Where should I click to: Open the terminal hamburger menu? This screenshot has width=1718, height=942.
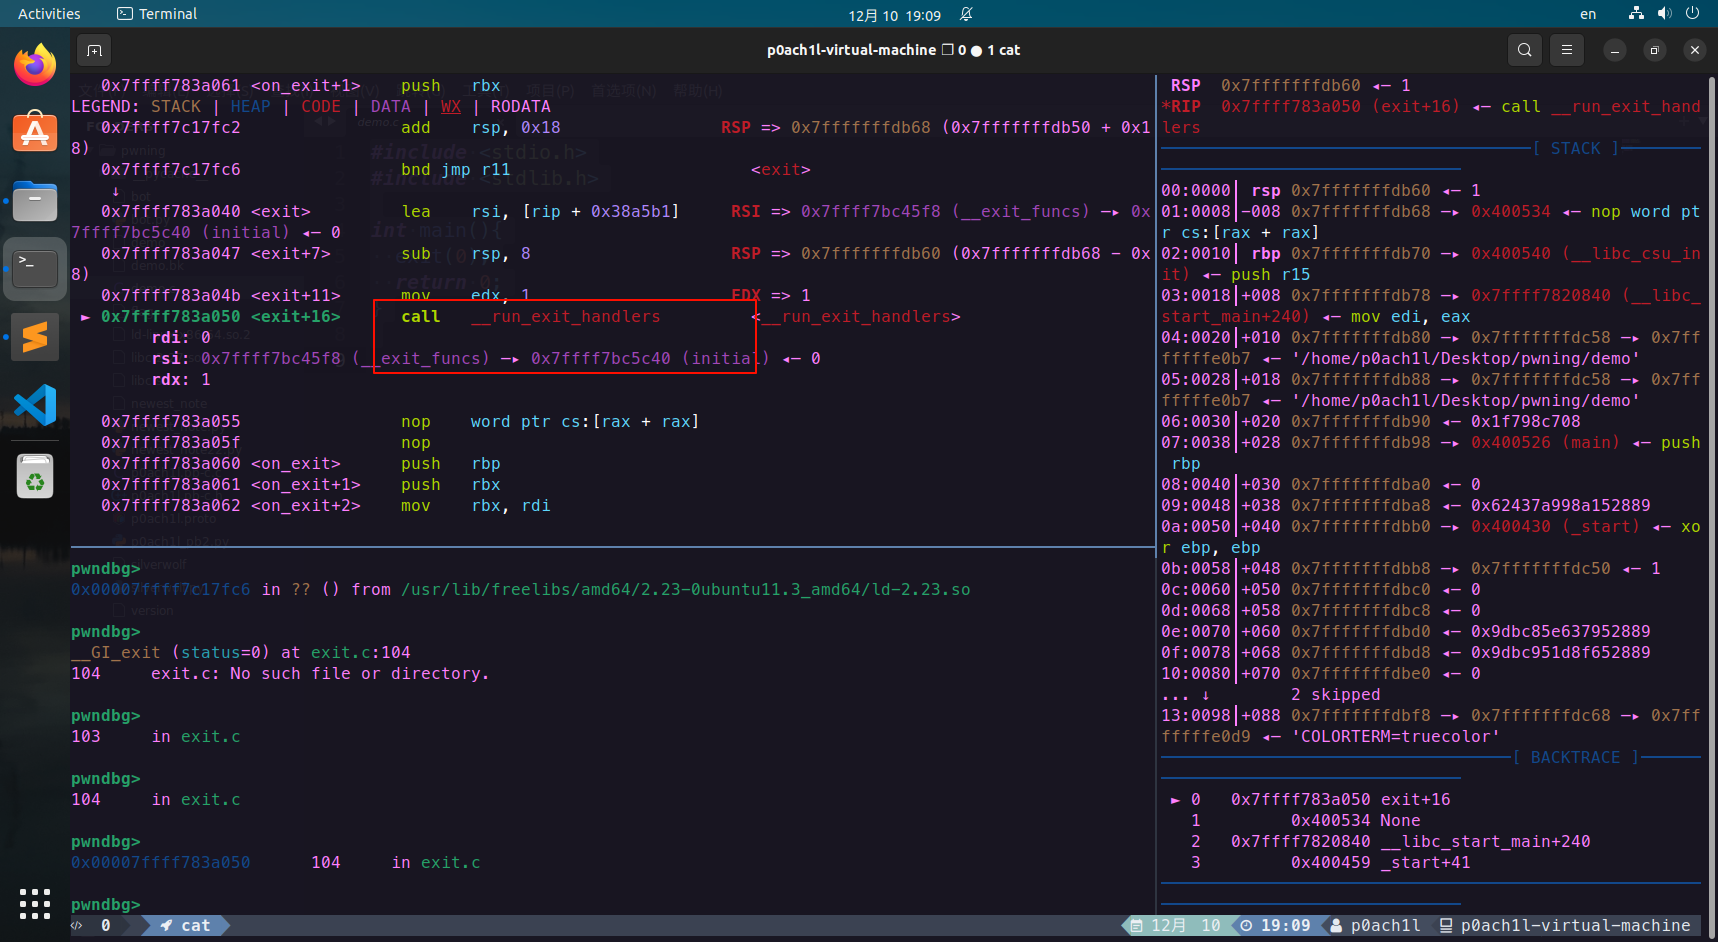[x=1566, y=50]
